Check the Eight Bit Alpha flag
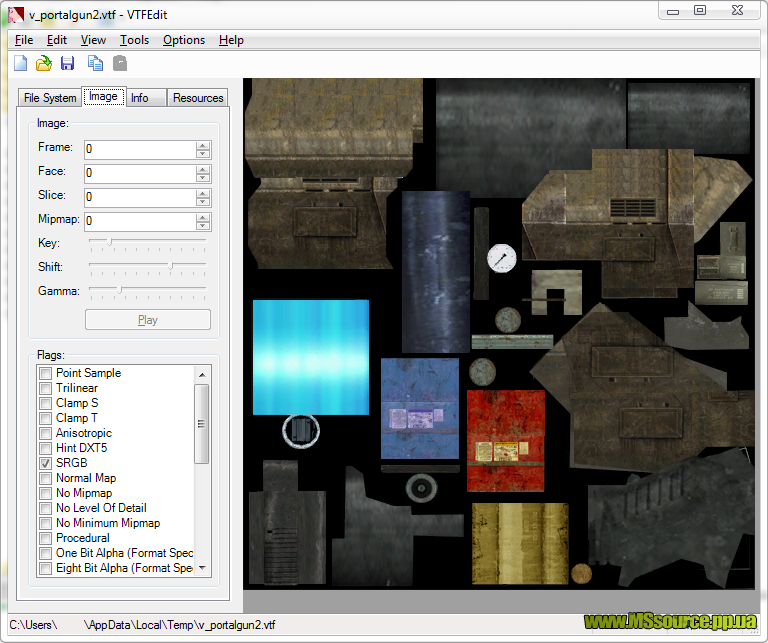The height and width of the screenshot is (643, 768). coord(46,569)
